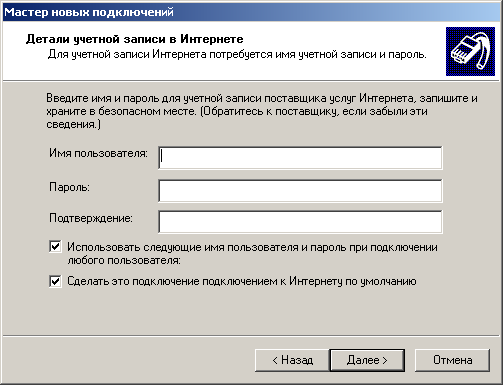This screenshot has height=385, width=503.
Task: Go back with the Назад button
Action: point(292,360)
